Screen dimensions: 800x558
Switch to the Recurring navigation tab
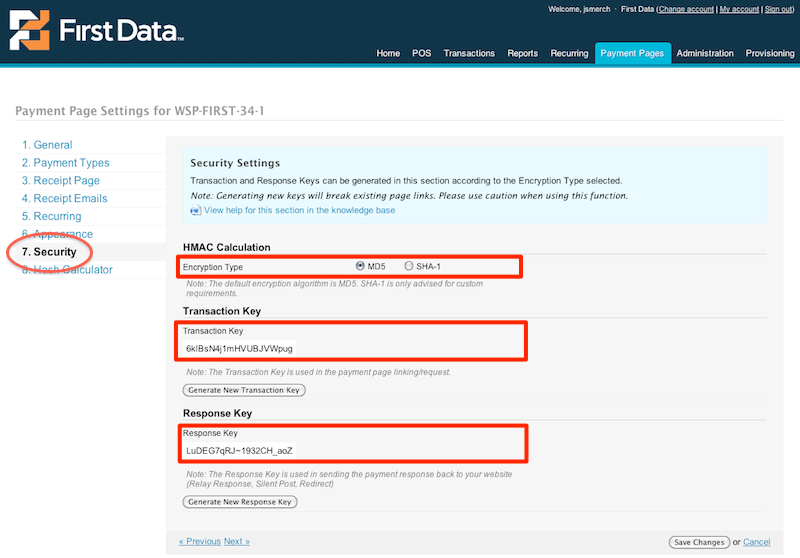569,53
